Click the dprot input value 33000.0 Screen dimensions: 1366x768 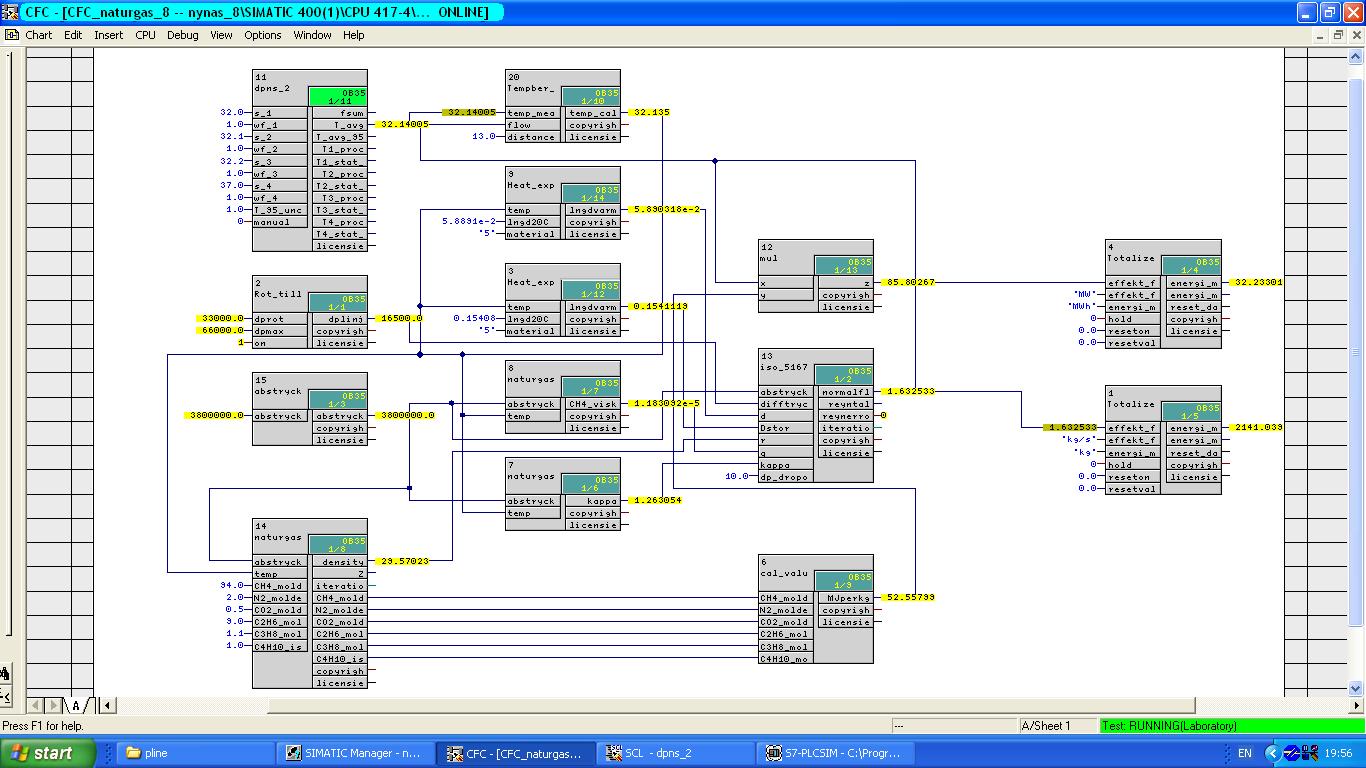pos(221,318)
